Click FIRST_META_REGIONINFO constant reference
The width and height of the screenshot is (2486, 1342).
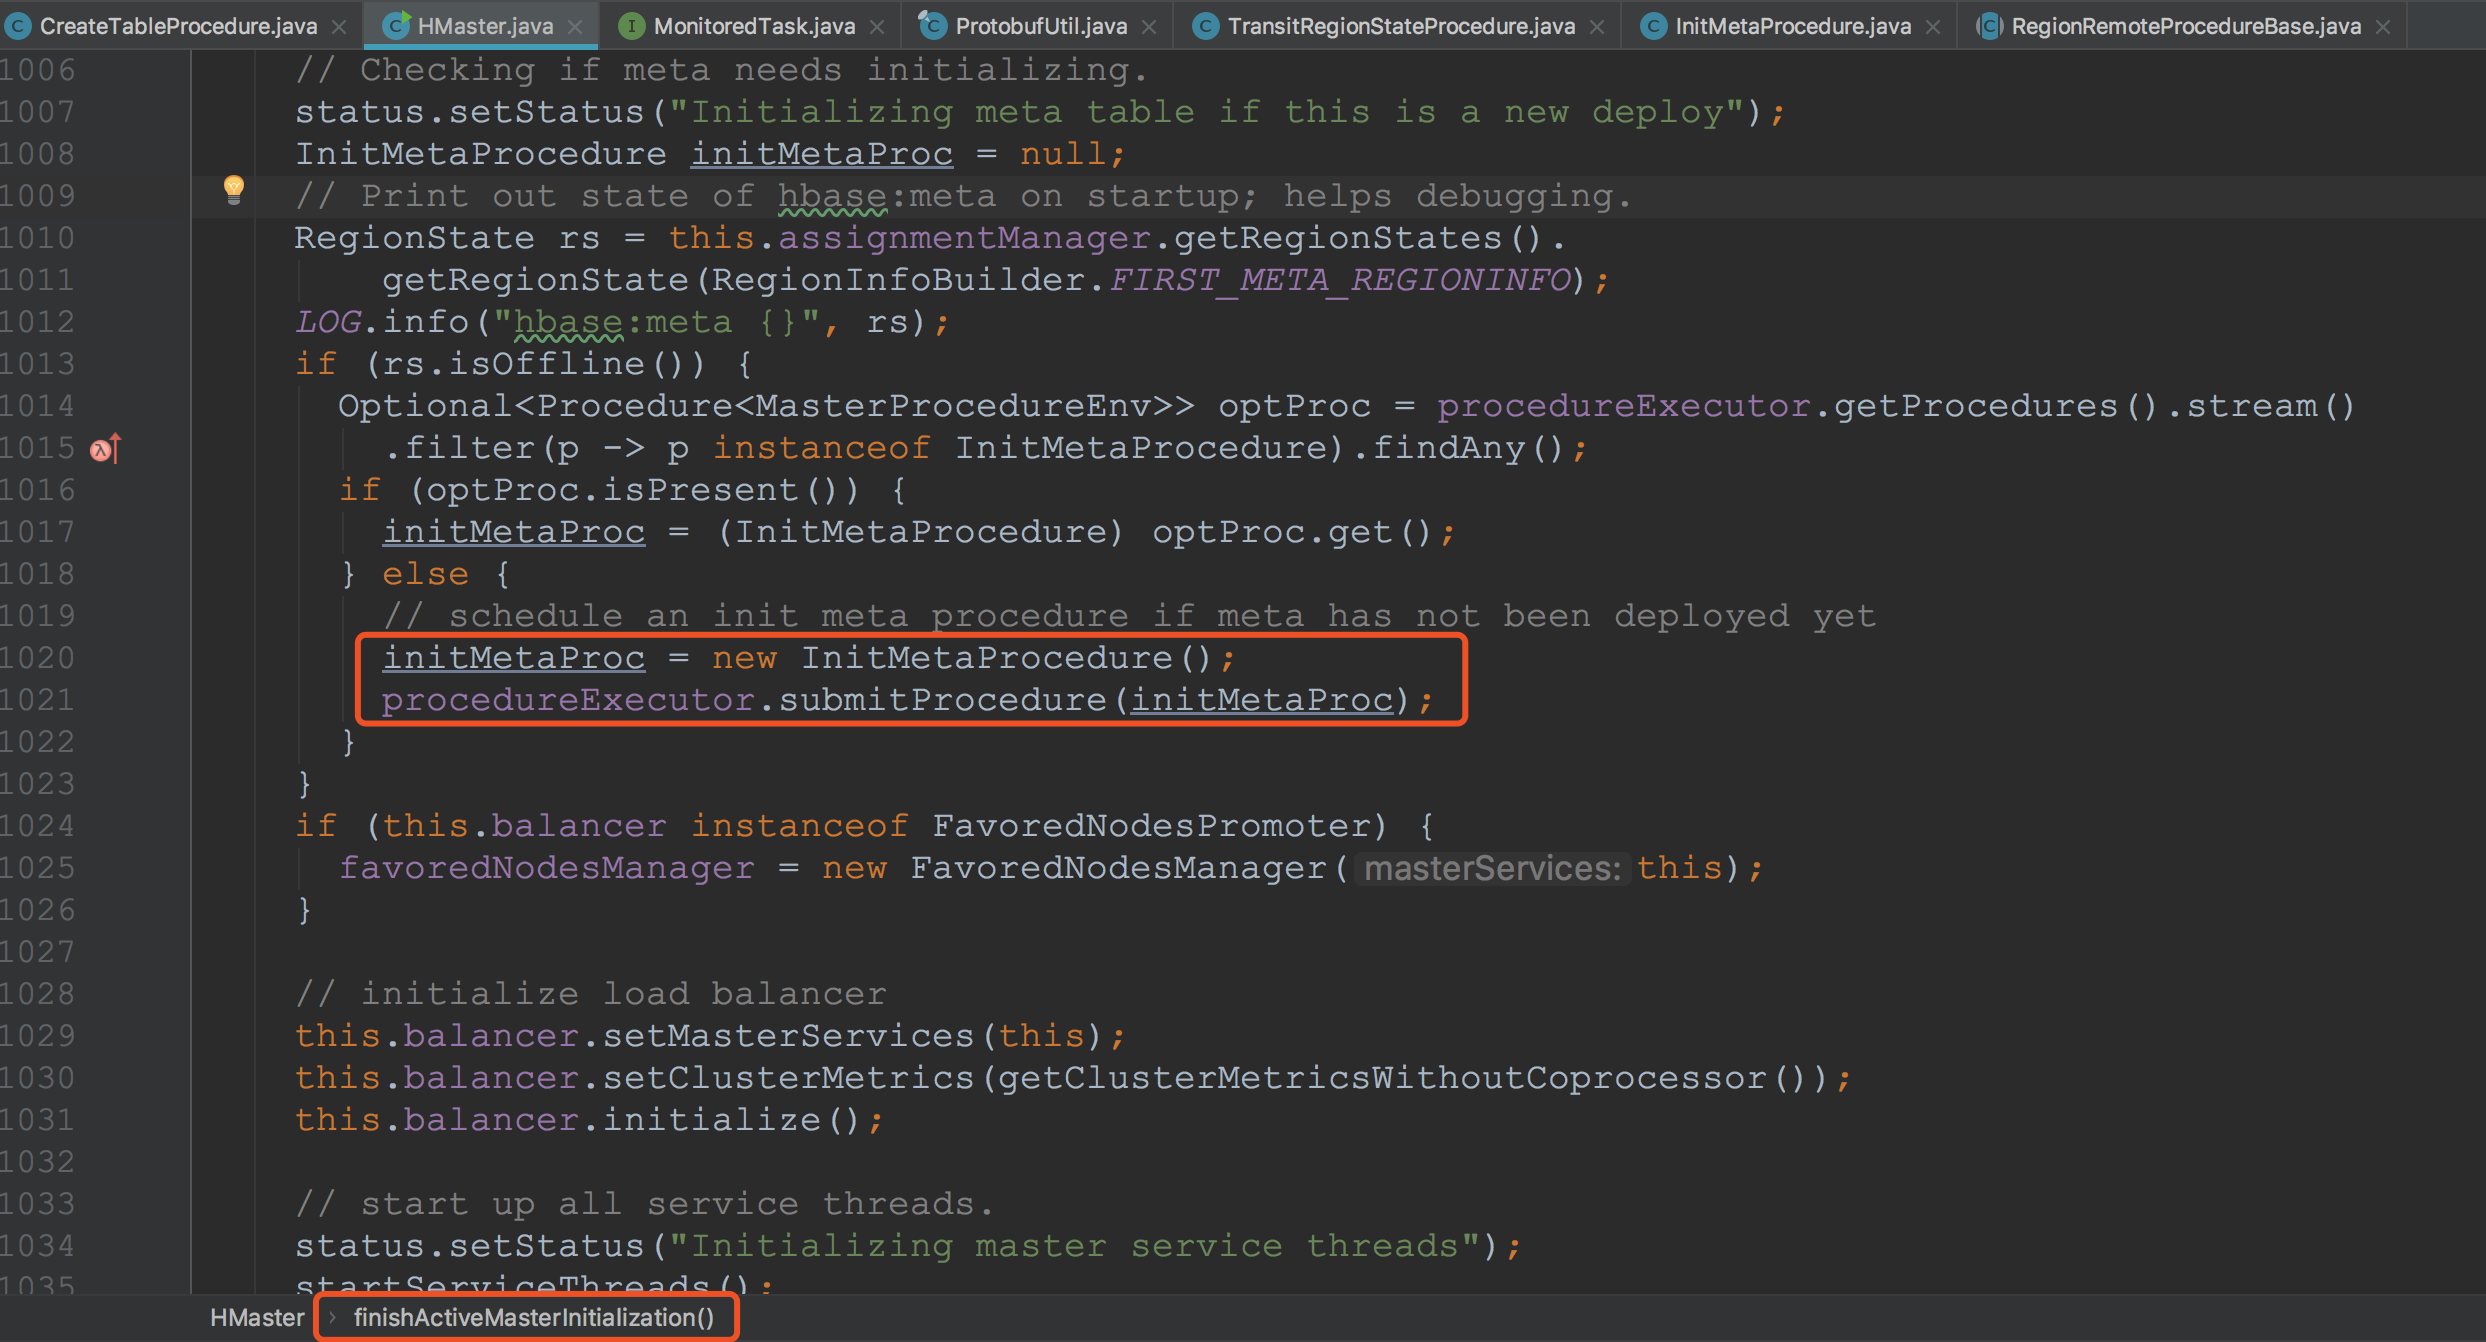point(1340,280)
